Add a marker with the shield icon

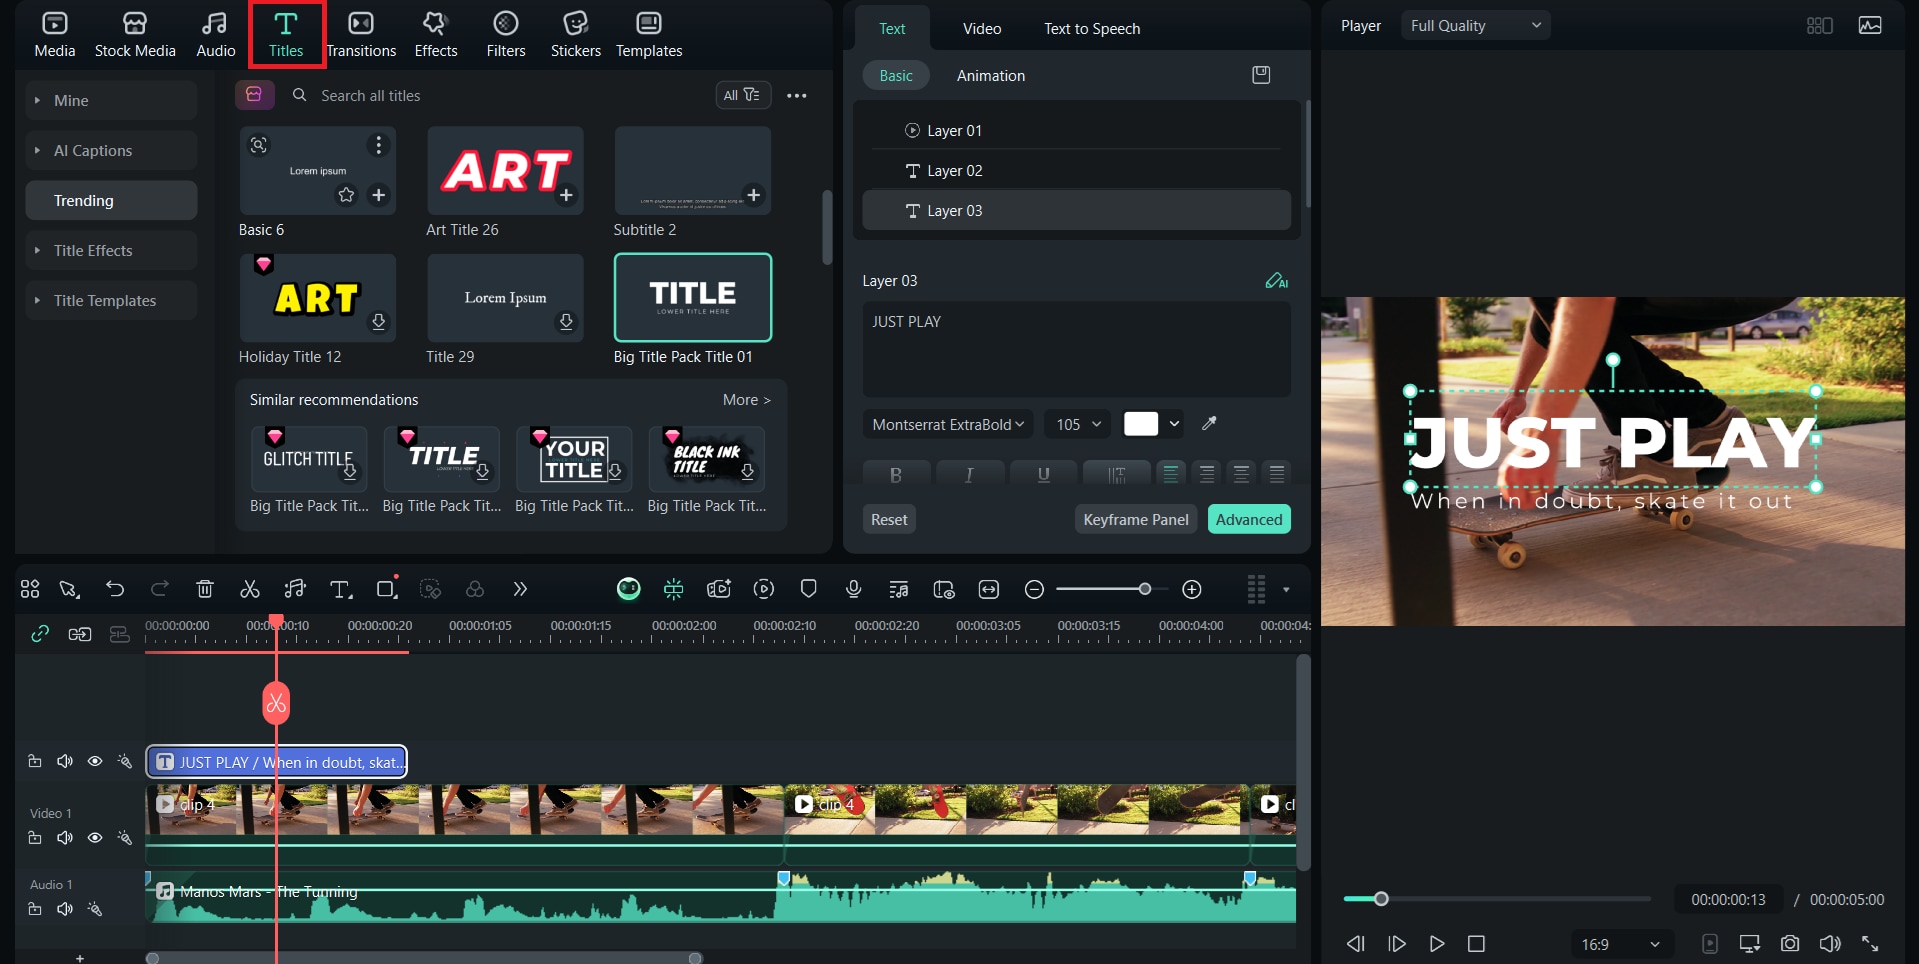pos(809,589)
